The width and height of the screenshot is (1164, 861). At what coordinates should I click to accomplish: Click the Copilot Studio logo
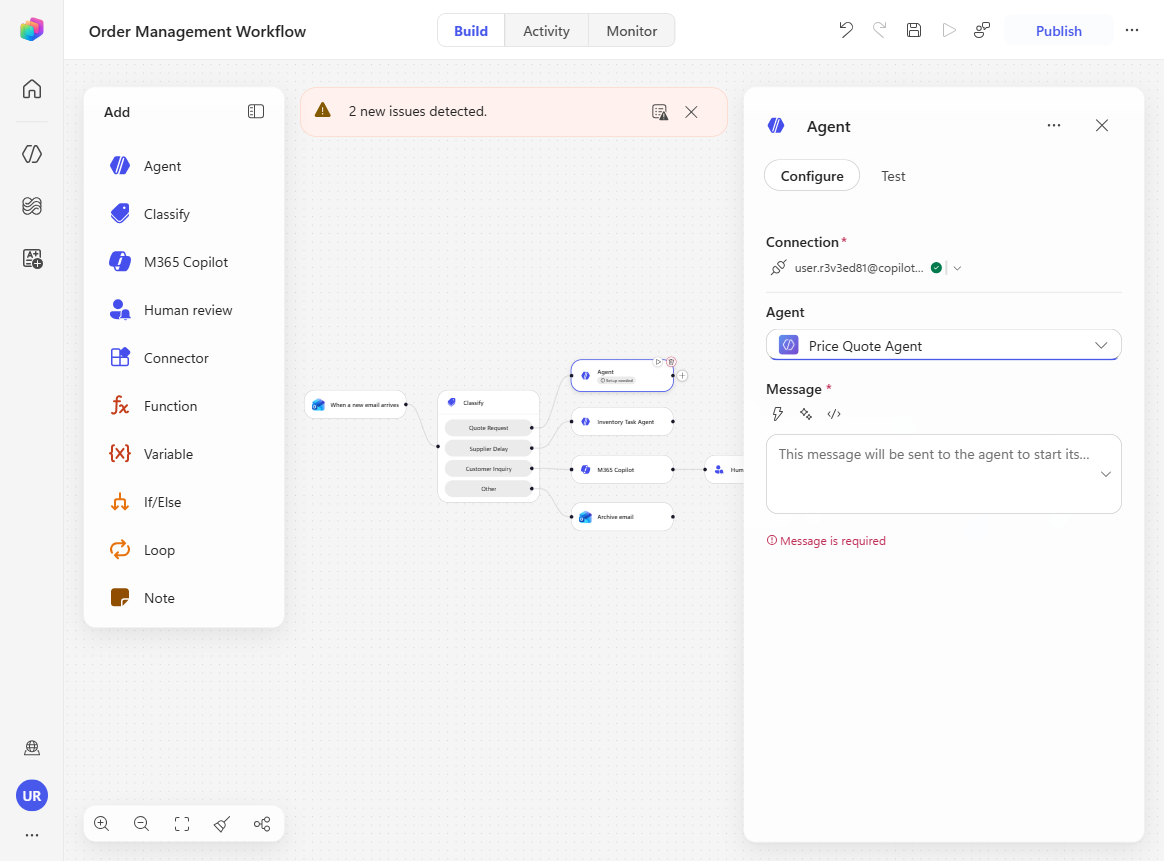(x=32, y=30)
